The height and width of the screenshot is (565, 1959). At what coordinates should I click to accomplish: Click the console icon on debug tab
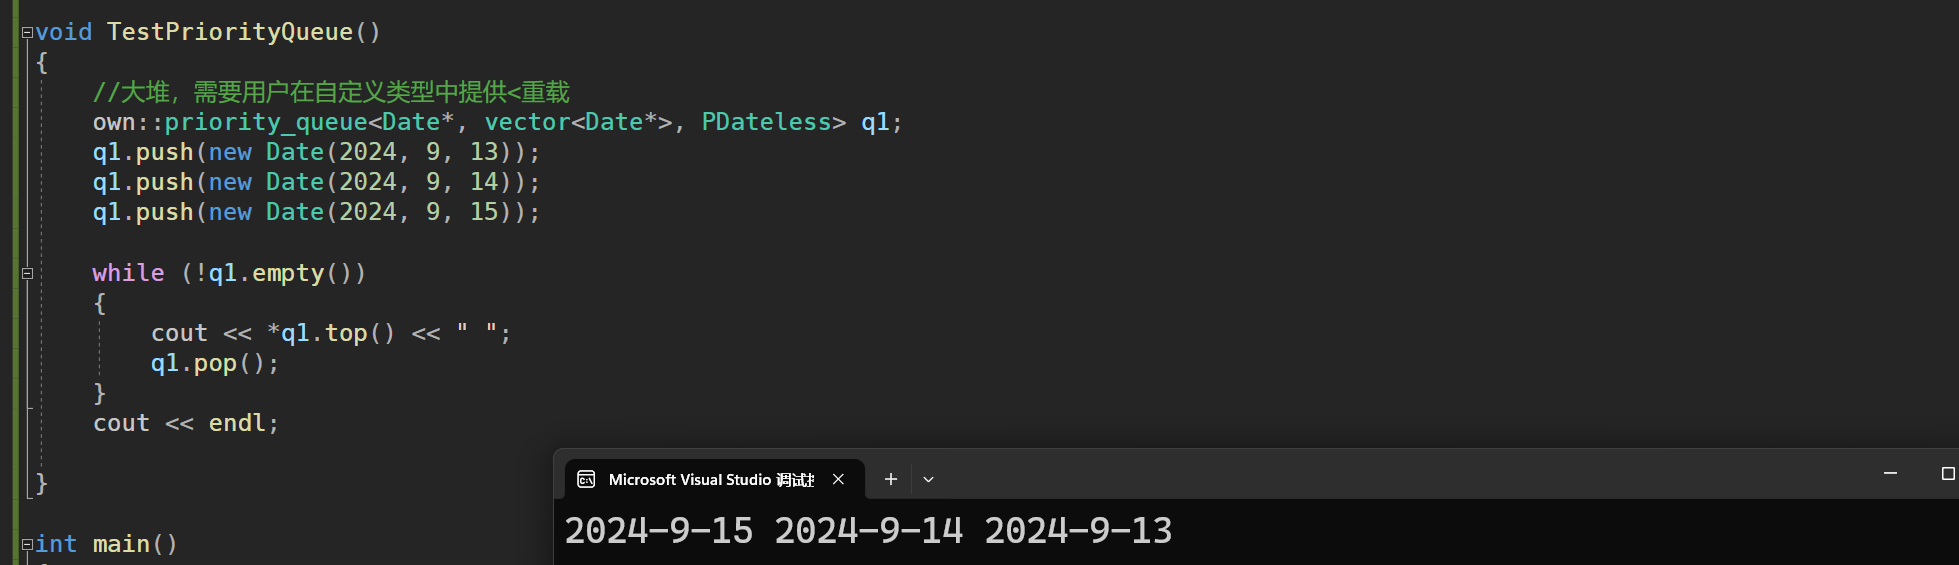587,480
